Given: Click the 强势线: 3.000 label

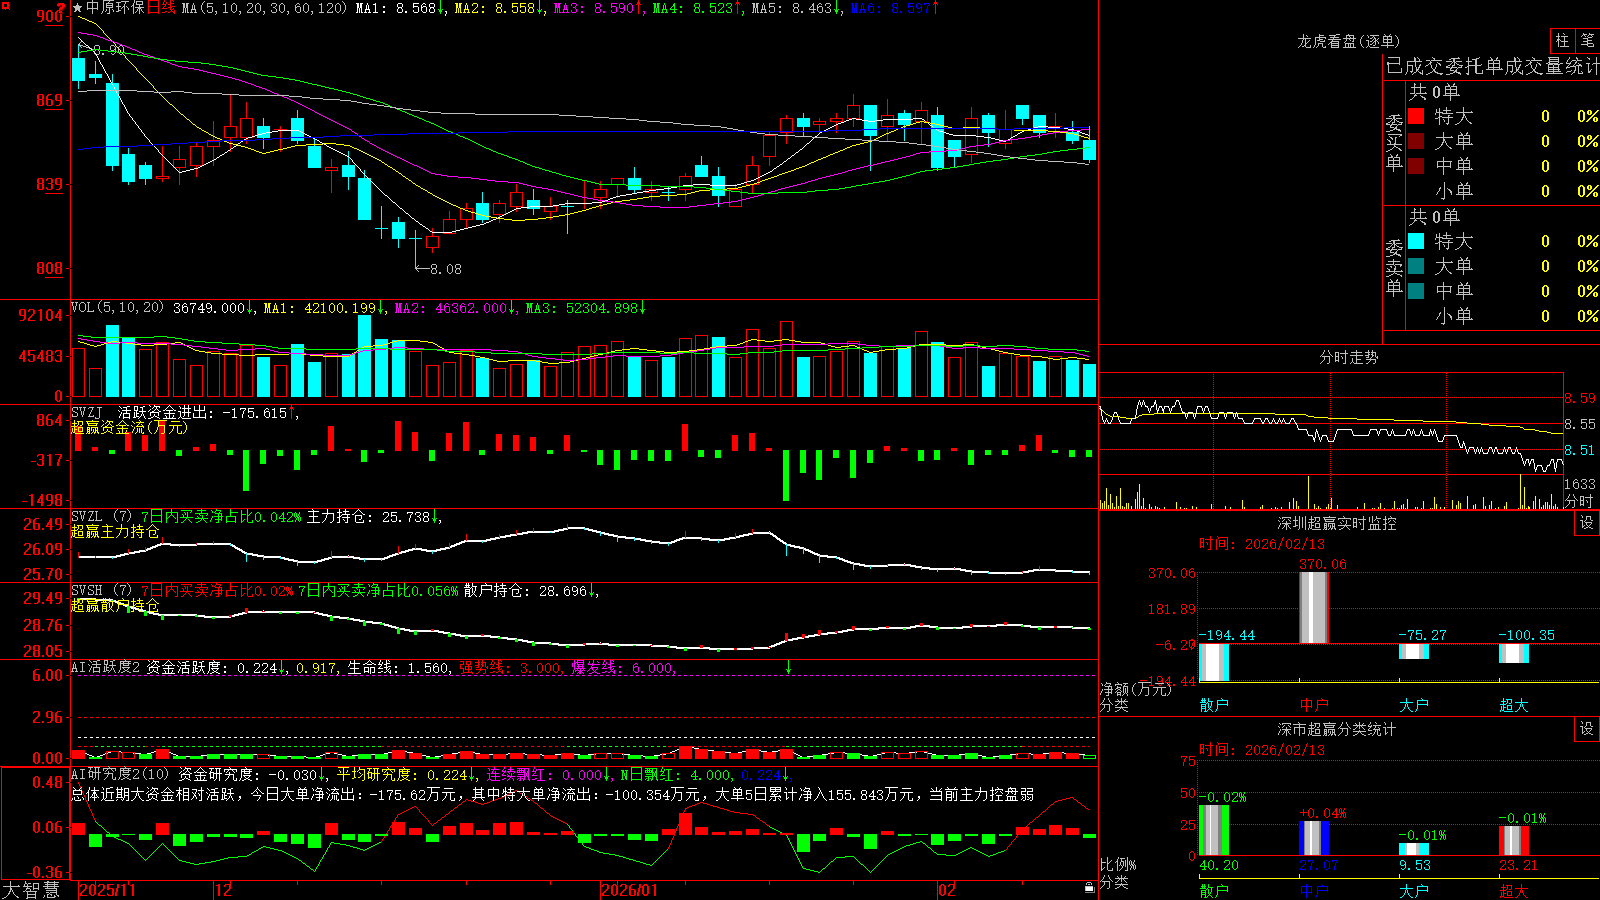Looking at the screenshot, I should click(x=510, y=667).
